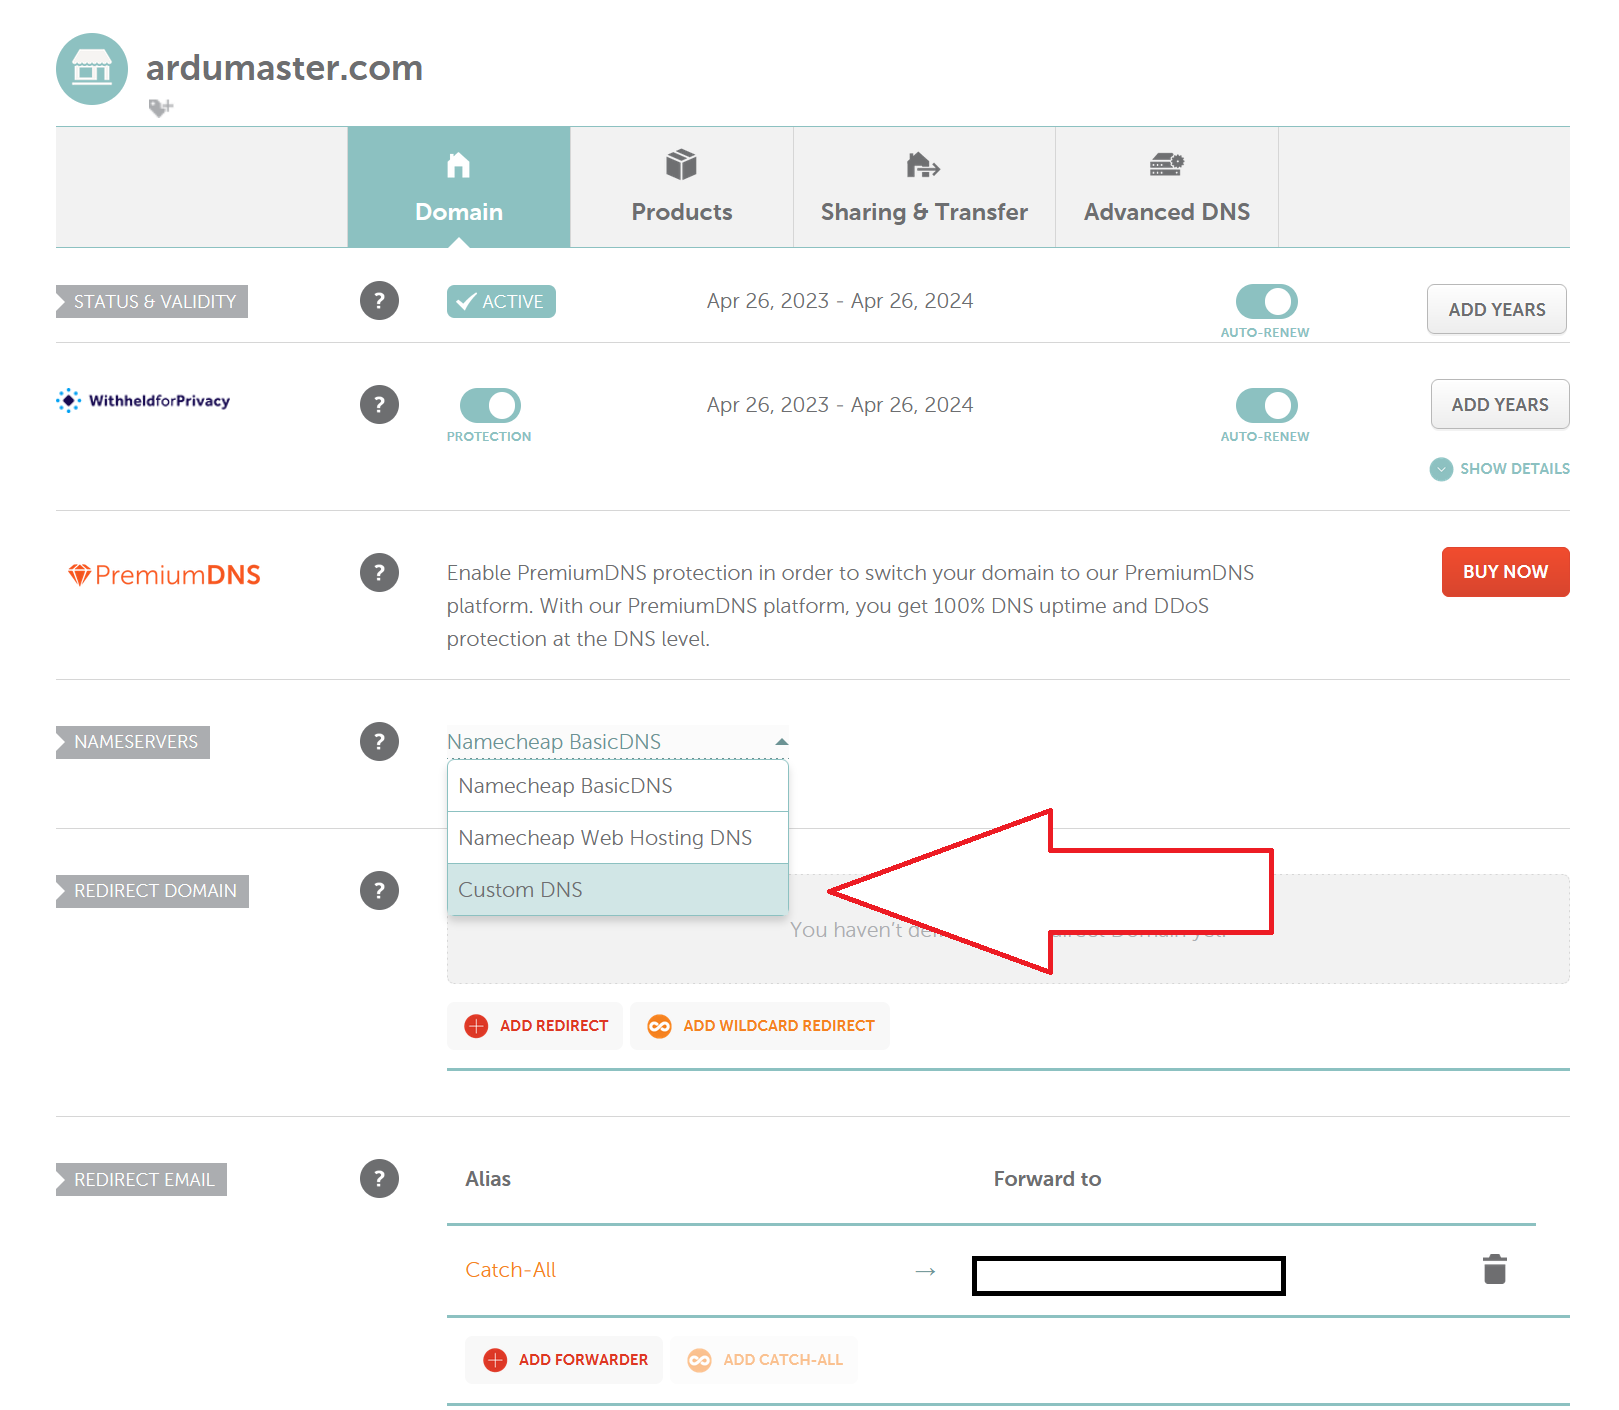Open help for WithheldforPrivacy

379,404
